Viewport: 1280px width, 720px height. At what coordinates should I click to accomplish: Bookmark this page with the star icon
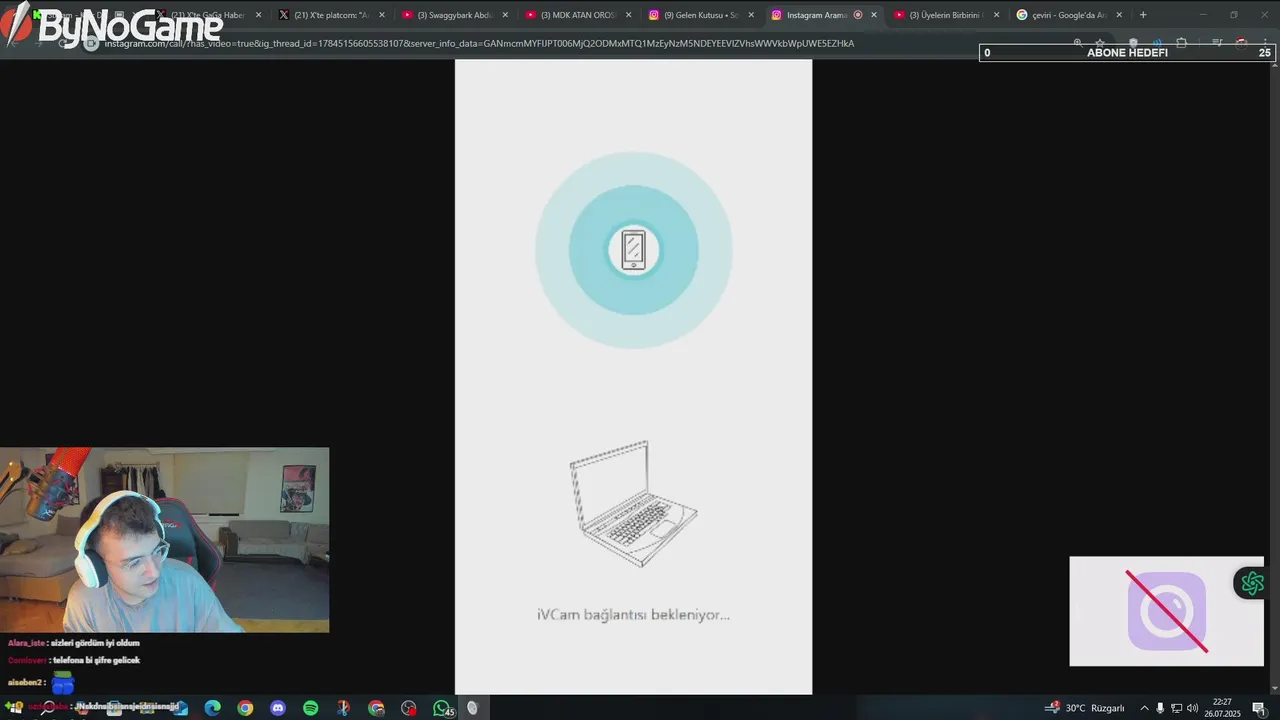[1100, 43]
